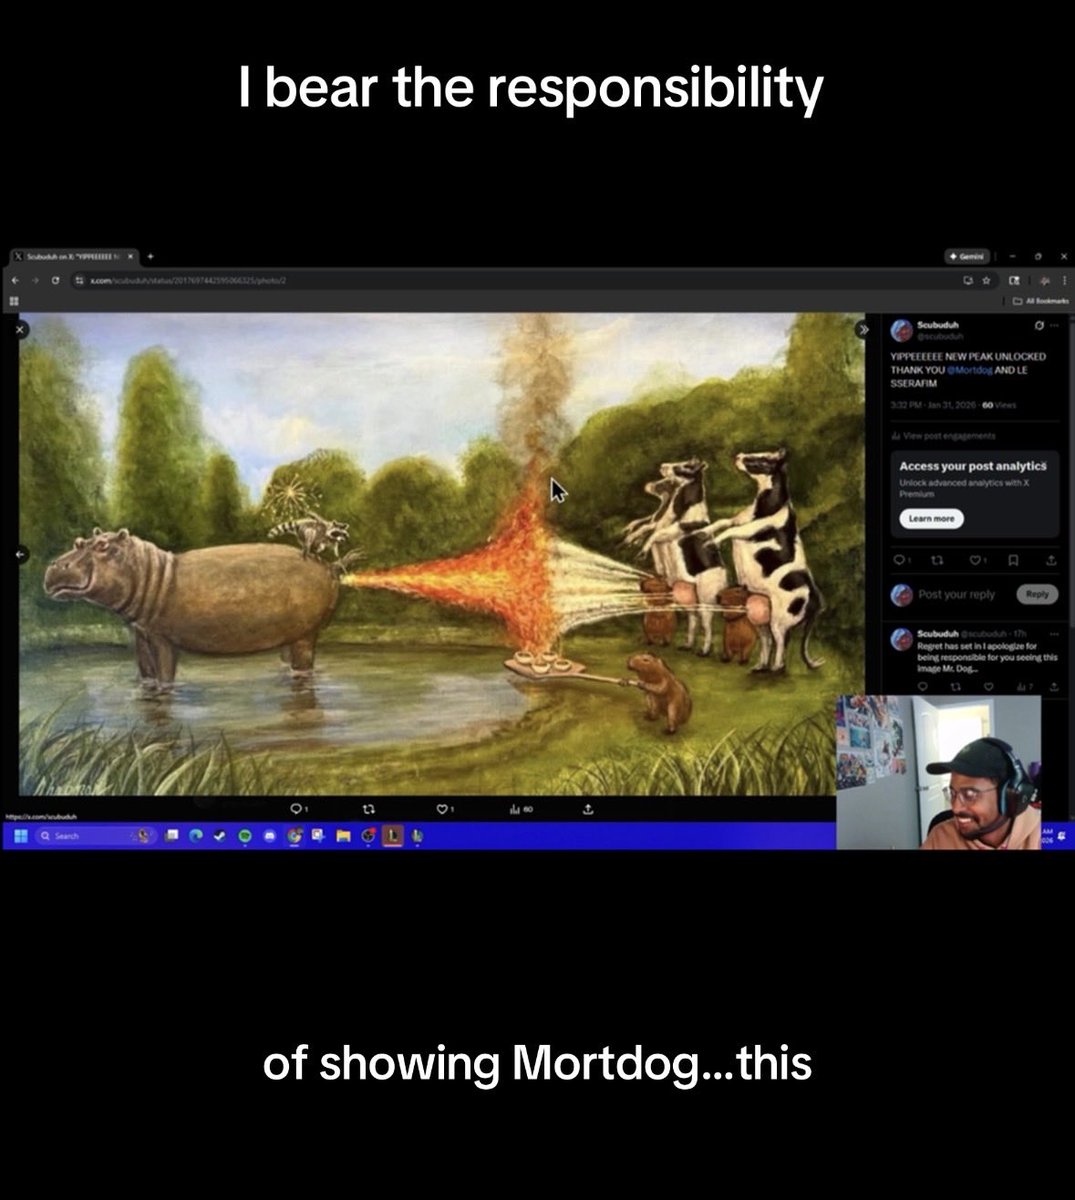Click the Scubuduh profile avatar on main post
Screen dimensions: 1075x1200
(x=900, y=330)
